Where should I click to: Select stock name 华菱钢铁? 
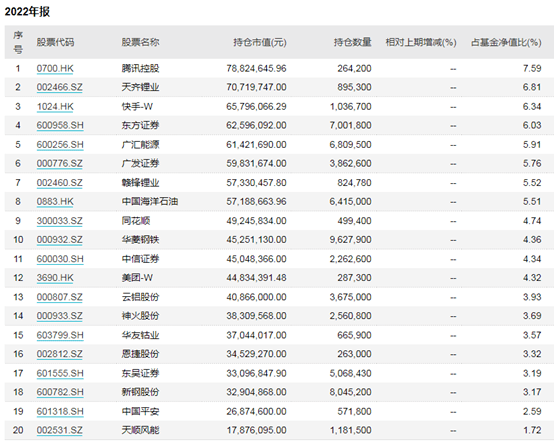[140, 240]
